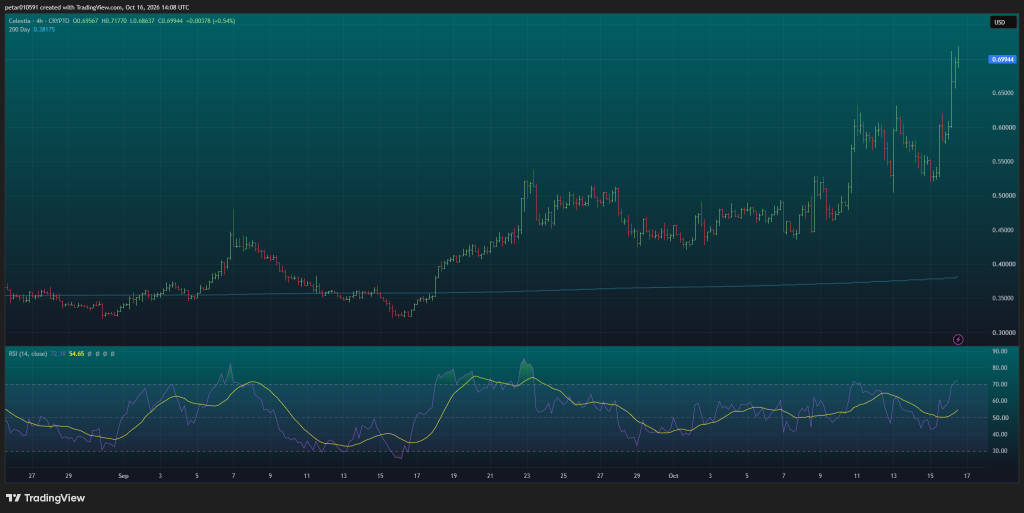The width and height of the screenshot is (1024, 513).
Task: Click the TradingView logo
Action: [x=45, y=498]
